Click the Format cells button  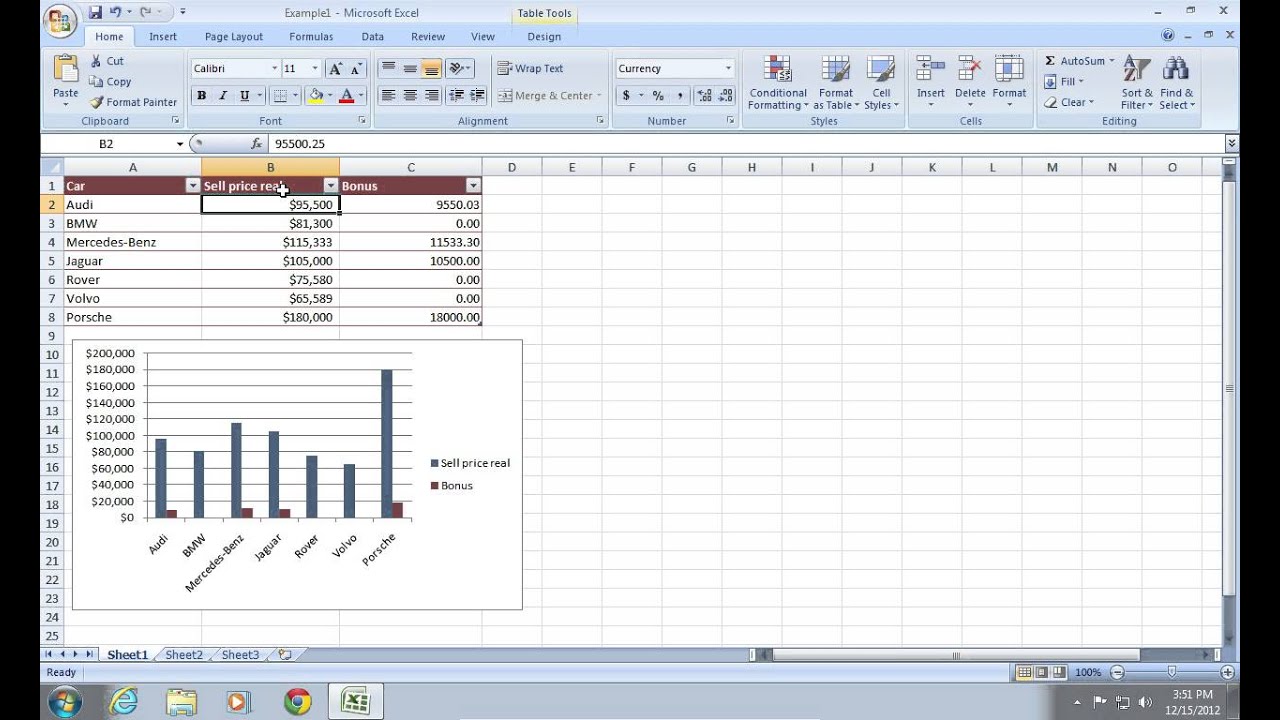1009,82
